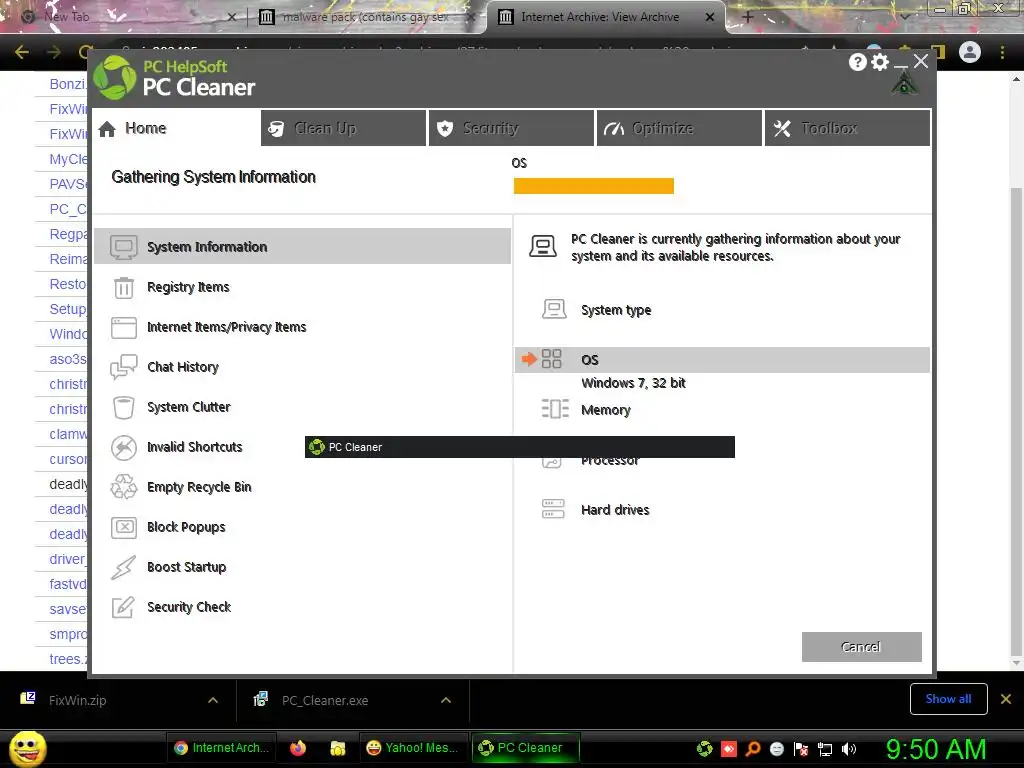
Task: Click the Chrome profile avatar icon
Action: coord(970,52)
